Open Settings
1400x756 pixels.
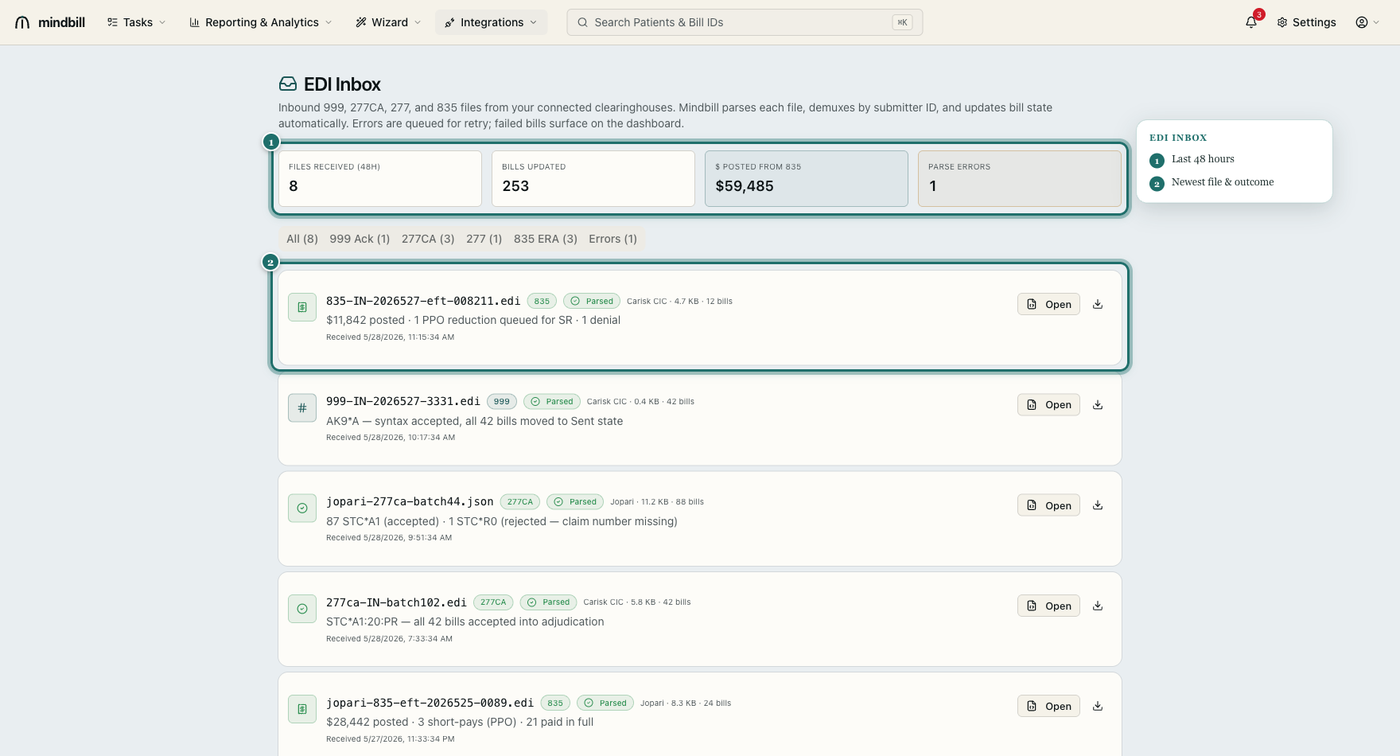coord(1306,22)
